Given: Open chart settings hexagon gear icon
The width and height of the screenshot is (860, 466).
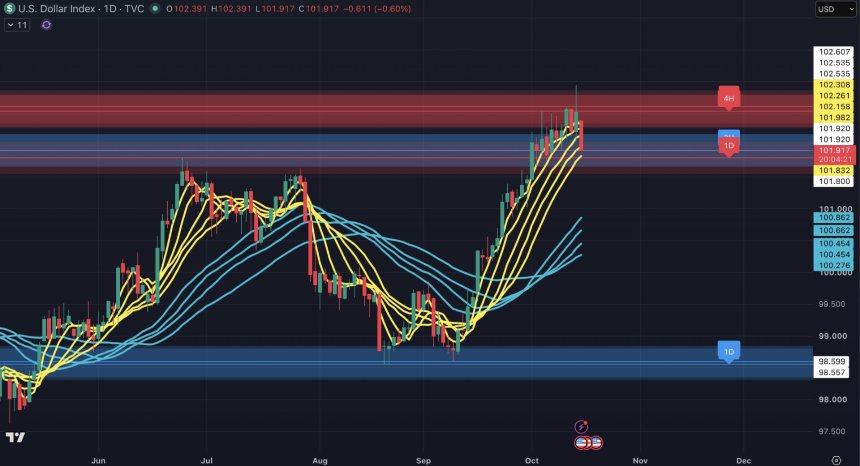Looking at the screenshot, I should pyautogui.click(x=836, y=460).
